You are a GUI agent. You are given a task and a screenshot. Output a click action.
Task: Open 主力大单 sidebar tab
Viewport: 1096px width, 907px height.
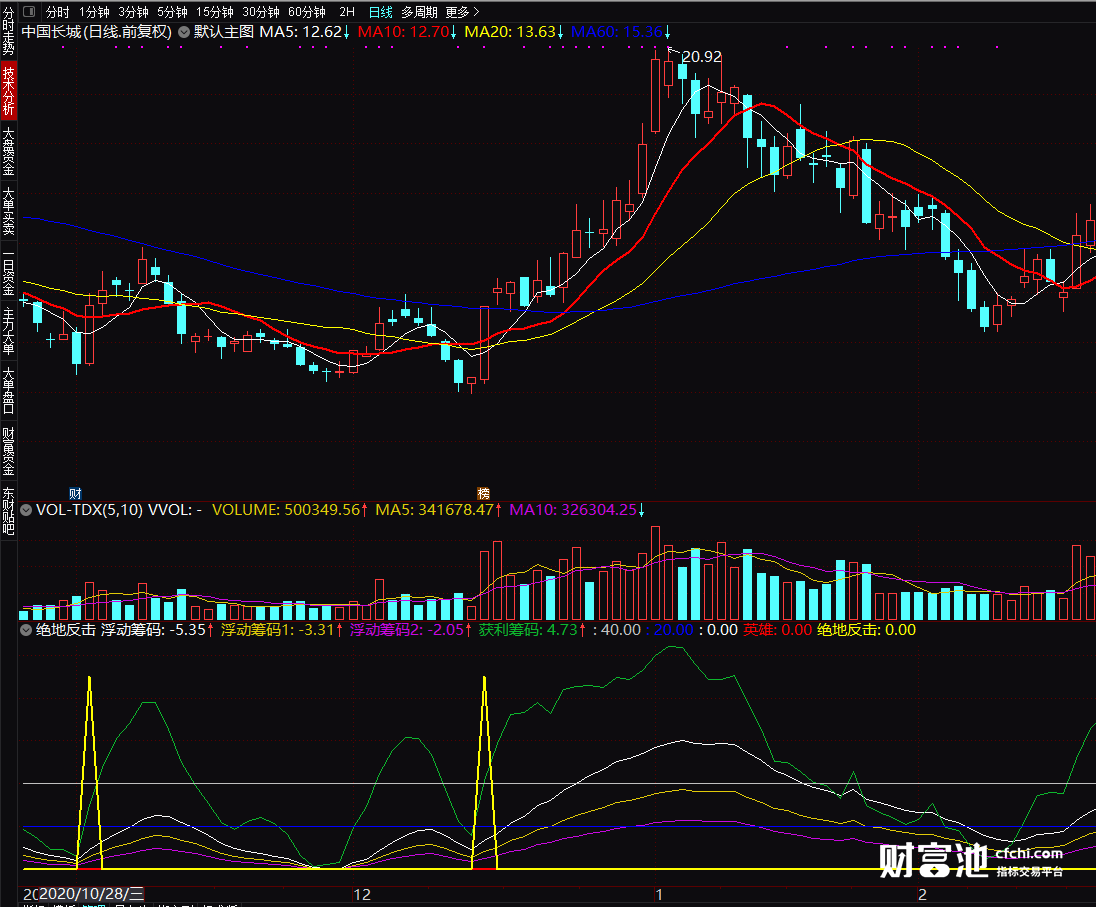(x=8, y=332)
